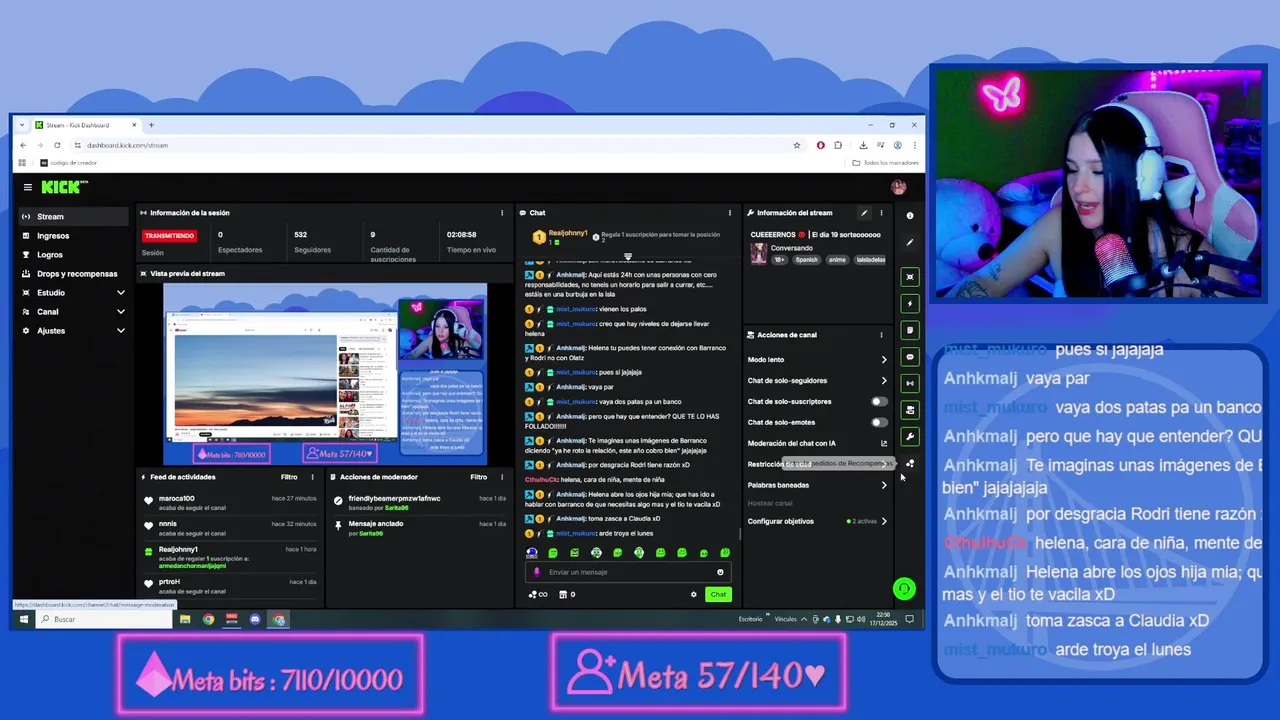Open Windows Start menu
1280x720 pixels.
tap(23, 619)
